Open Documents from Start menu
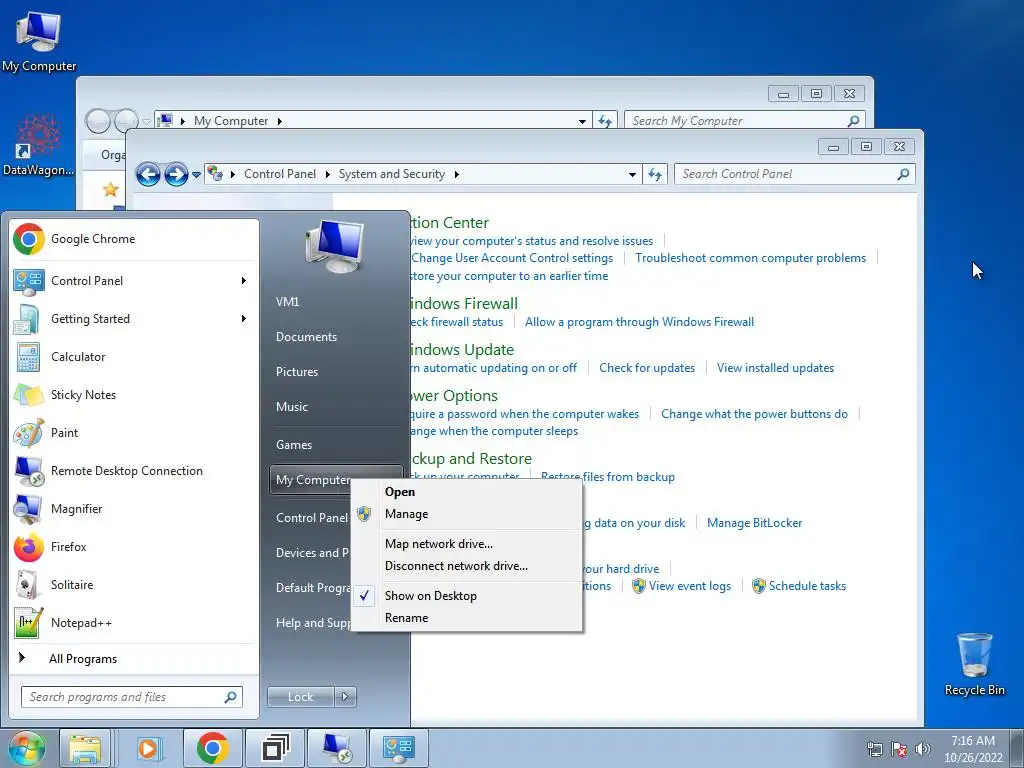 306,337
